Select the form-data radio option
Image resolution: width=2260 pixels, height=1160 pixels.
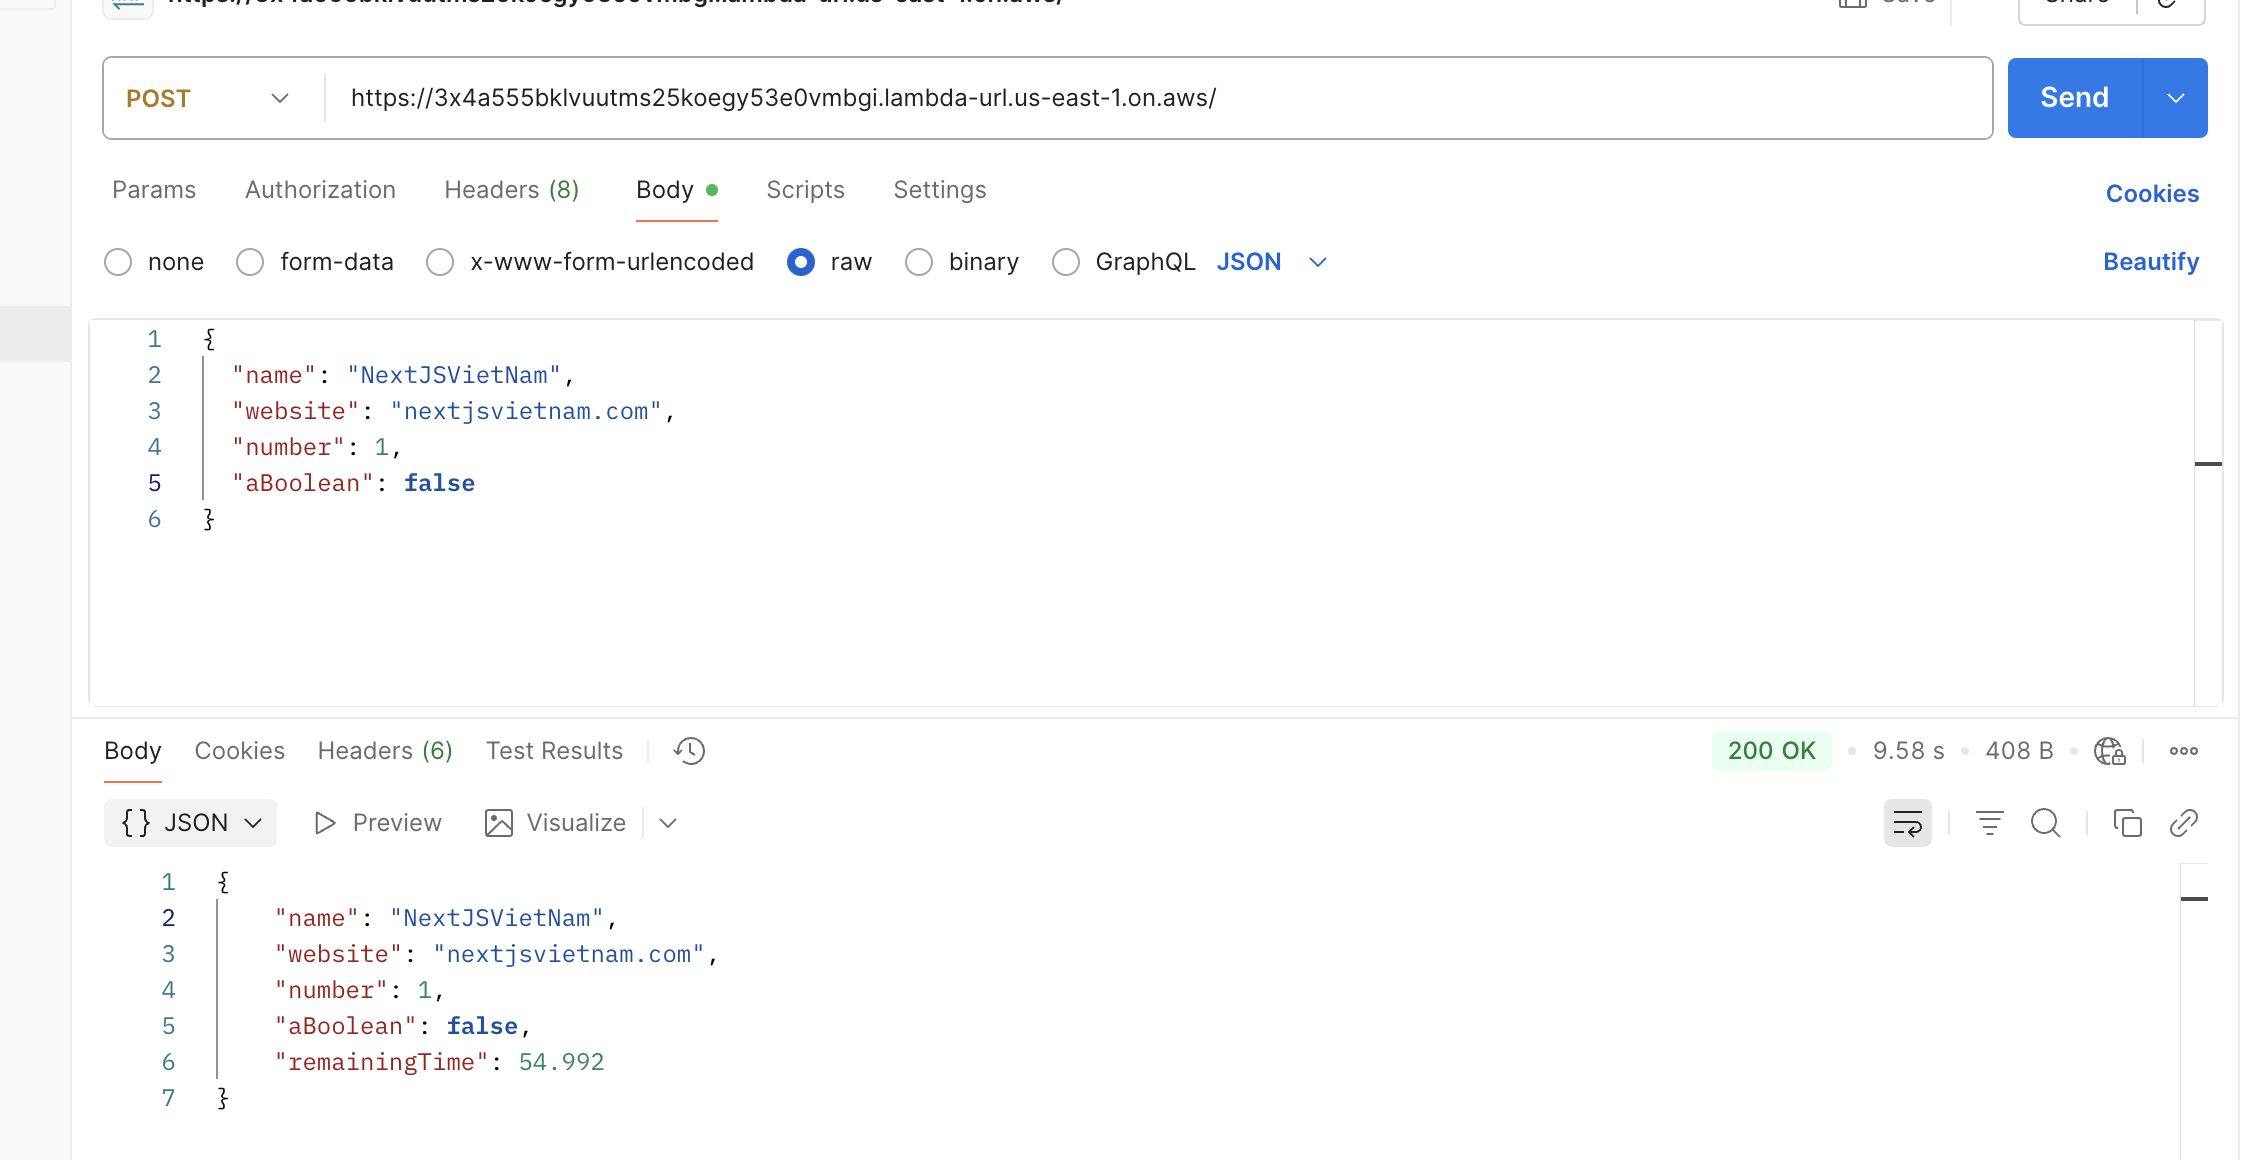(250, 262)
